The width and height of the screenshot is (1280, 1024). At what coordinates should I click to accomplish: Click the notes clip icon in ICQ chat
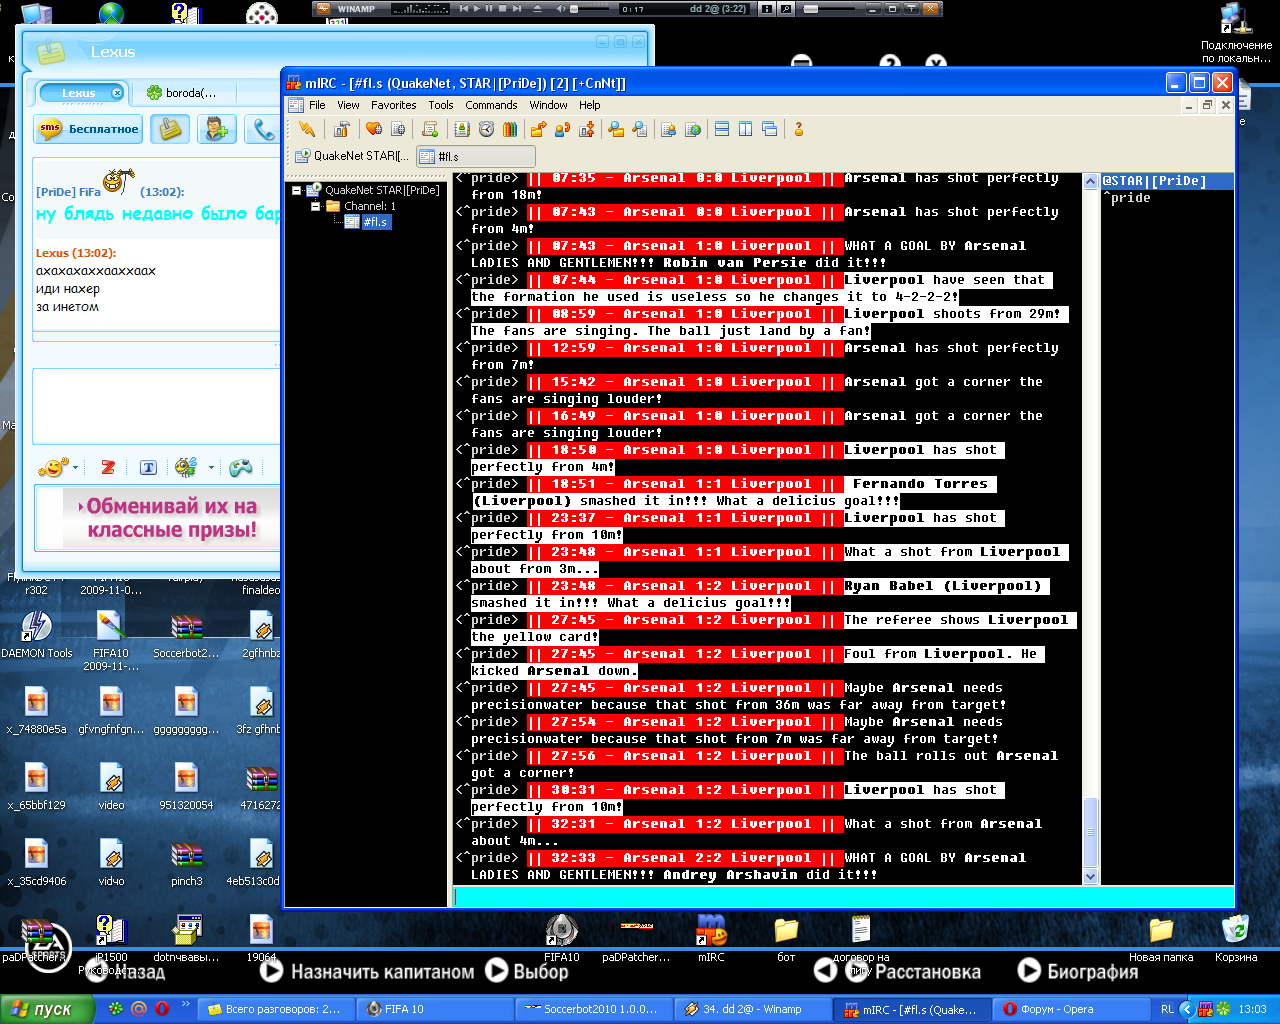(x=170, y=129)
